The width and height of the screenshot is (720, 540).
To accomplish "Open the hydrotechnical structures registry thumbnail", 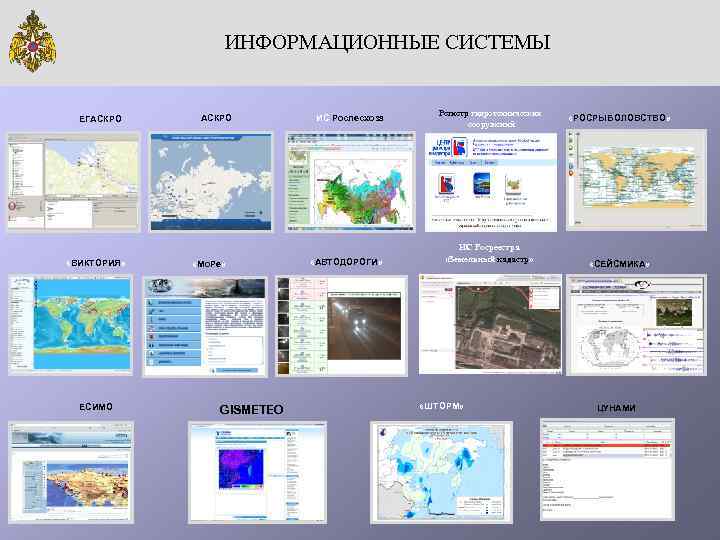I will point(491,182).
